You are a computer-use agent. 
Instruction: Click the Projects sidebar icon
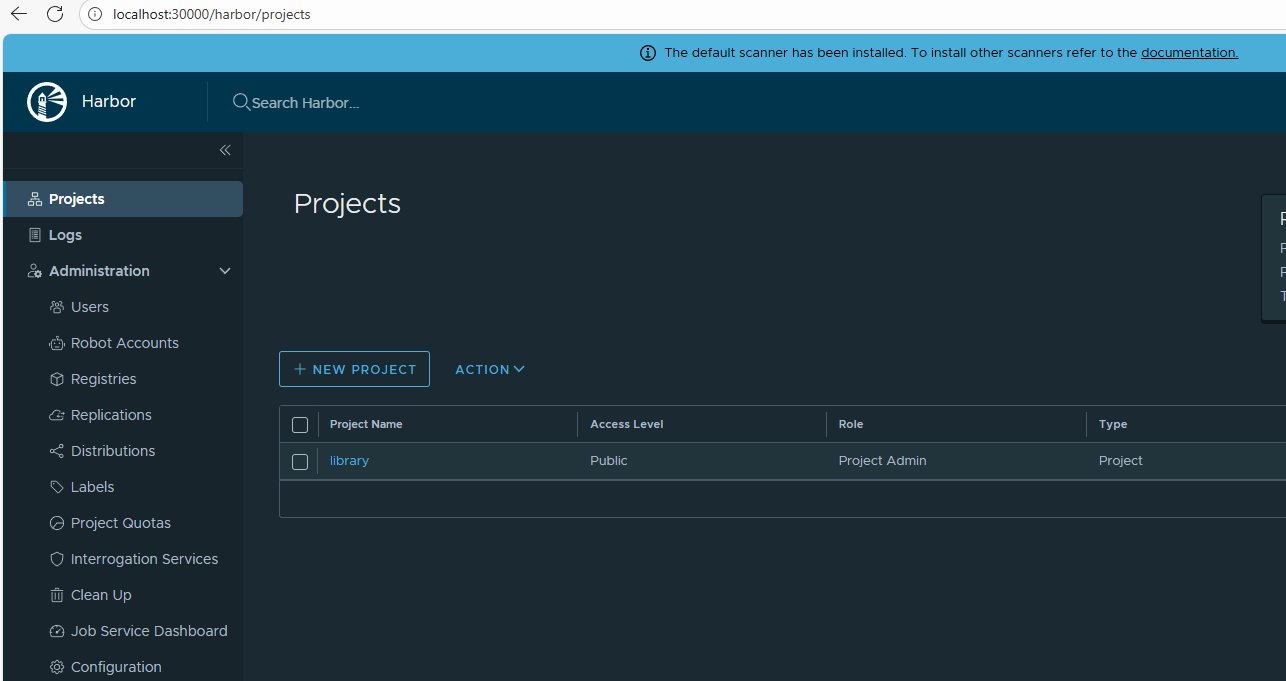(35, 199)
